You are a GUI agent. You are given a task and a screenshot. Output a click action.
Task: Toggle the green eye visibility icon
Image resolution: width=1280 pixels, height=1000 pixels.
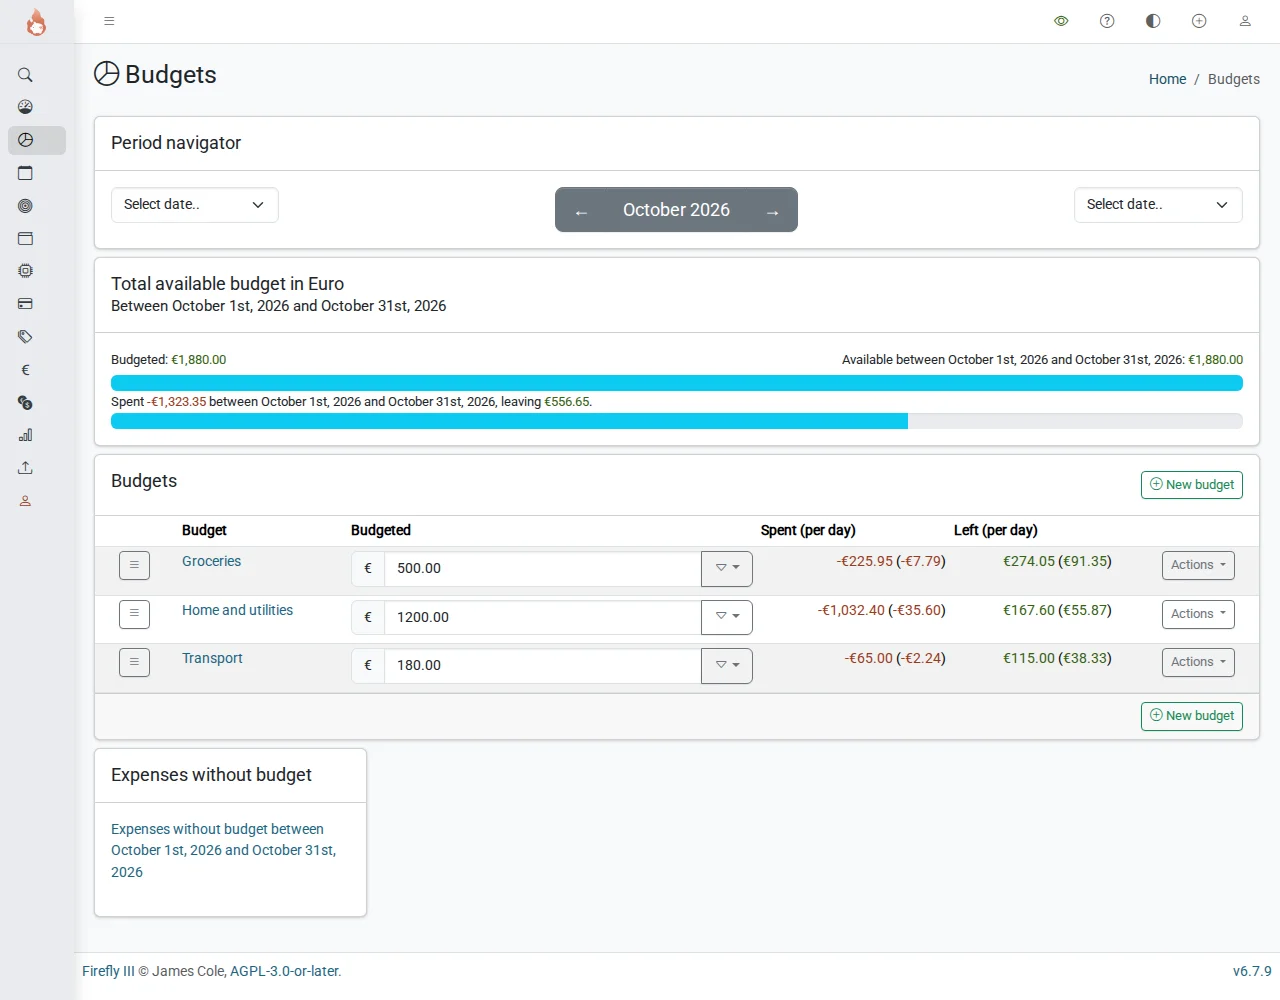tap(1061, 21)
